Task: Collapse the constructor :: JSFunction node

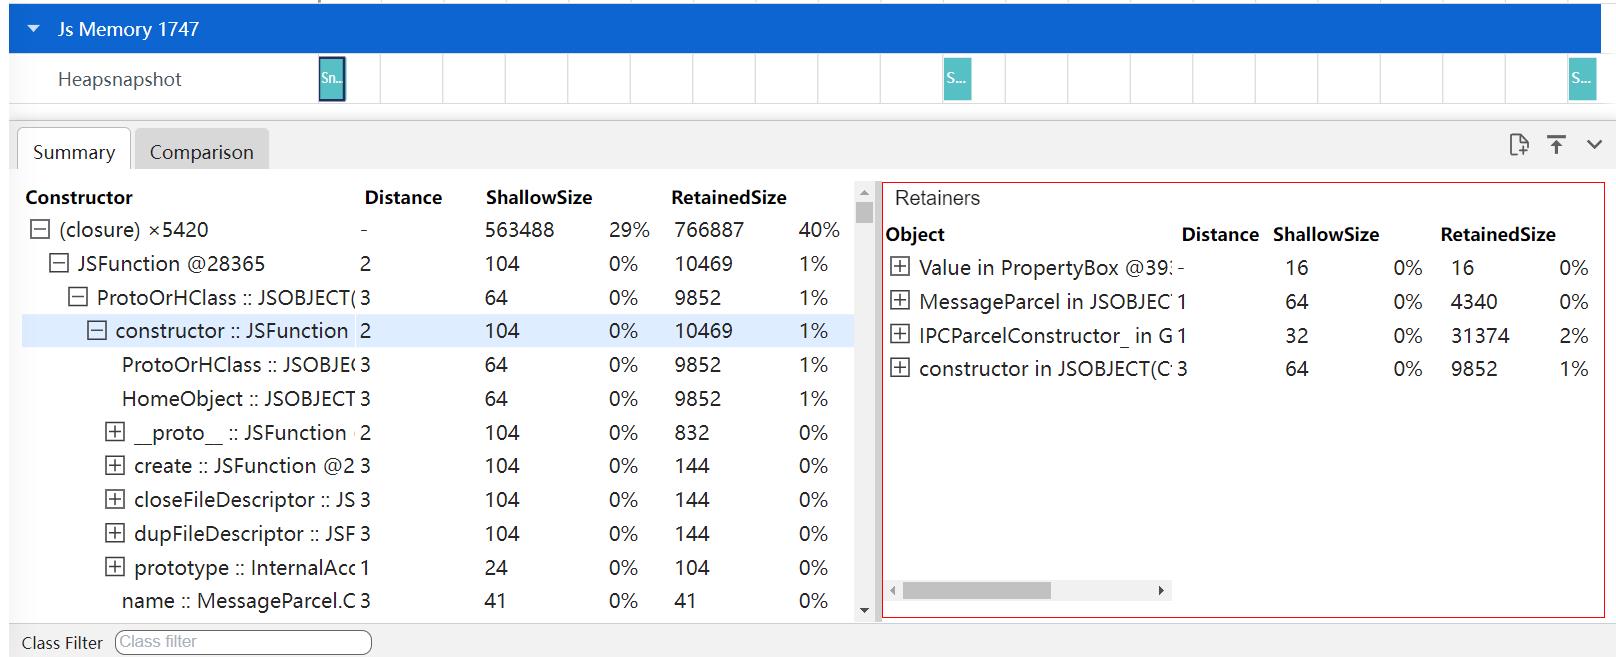Action: click(97, 331)
